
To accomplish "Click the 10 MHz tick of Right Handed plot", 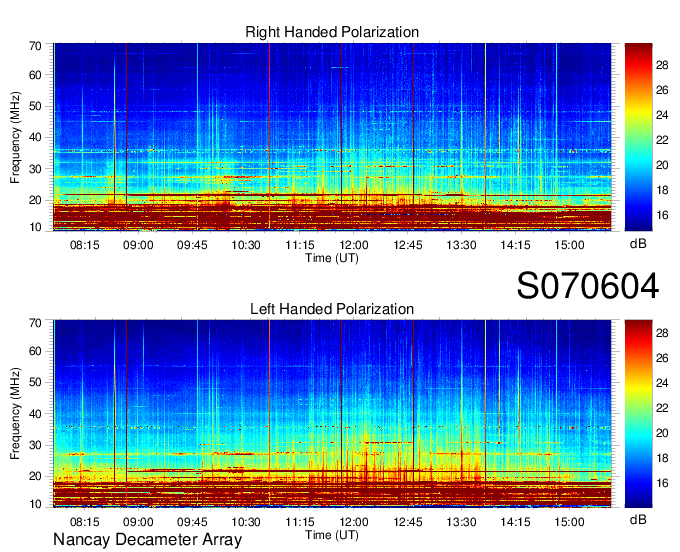I will [35, 227].
